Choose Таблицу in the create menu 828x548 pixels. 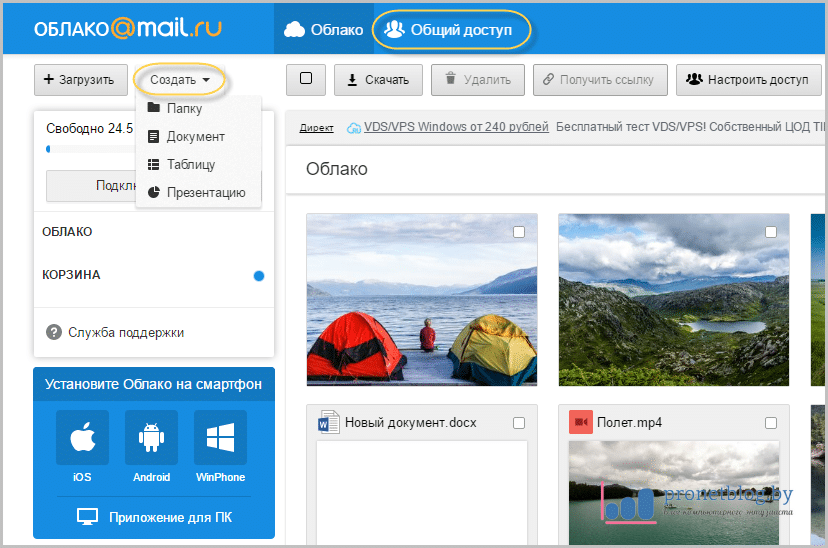click(x=198, y=164)
